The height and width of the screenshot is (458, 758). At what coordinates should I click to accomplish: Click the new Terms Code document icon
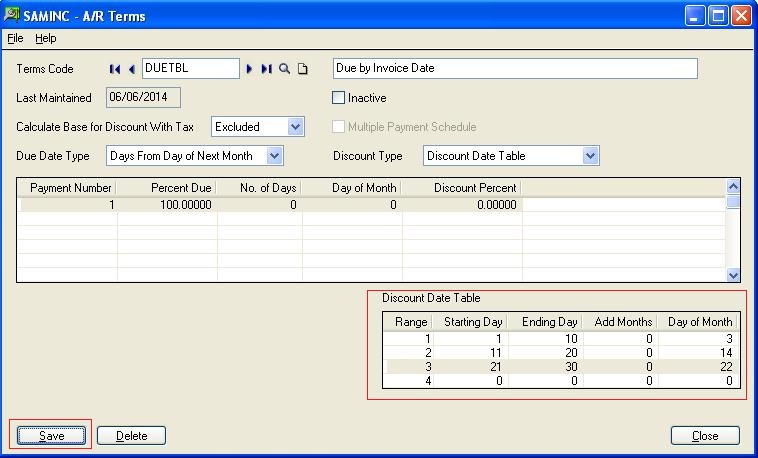click(x=303, y=69)
